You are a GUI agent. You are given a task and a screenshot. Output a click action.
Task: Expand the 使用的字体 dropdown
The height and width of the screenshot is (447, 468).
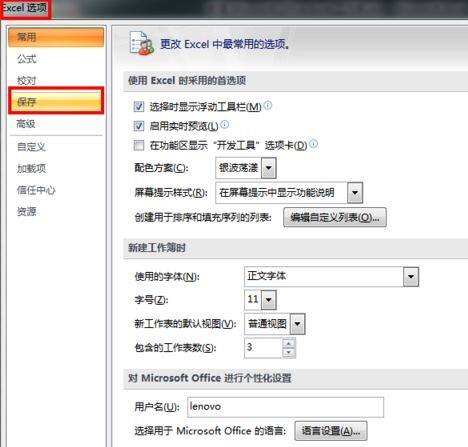click(411, 276)
